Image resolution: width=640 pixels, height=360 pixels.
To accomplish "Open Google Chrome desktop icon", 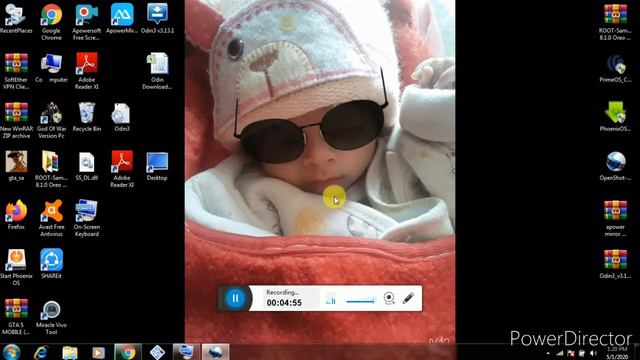I will tap(51, 22).
